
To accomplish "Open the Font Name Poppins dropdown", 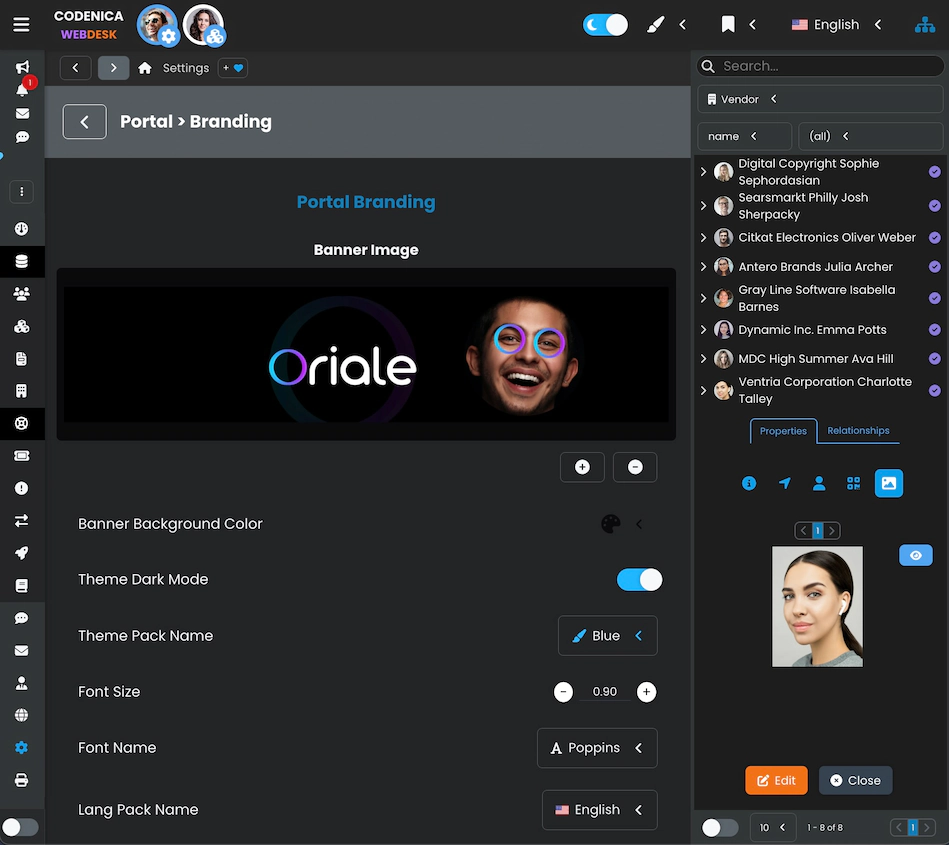I will [597, 747].
